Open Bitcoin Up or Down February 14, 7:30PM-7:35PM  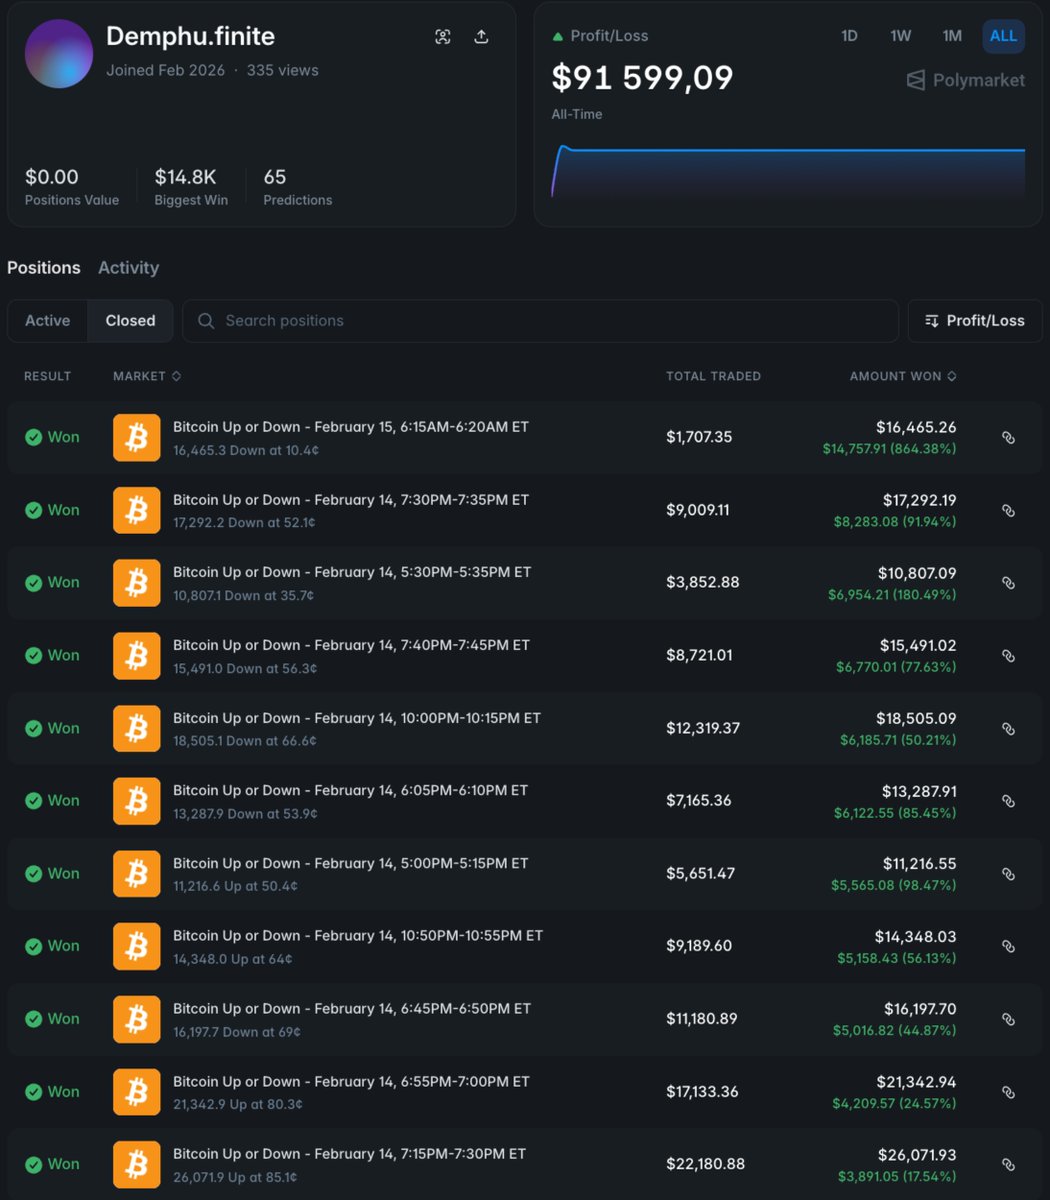[x=351, y=500]
